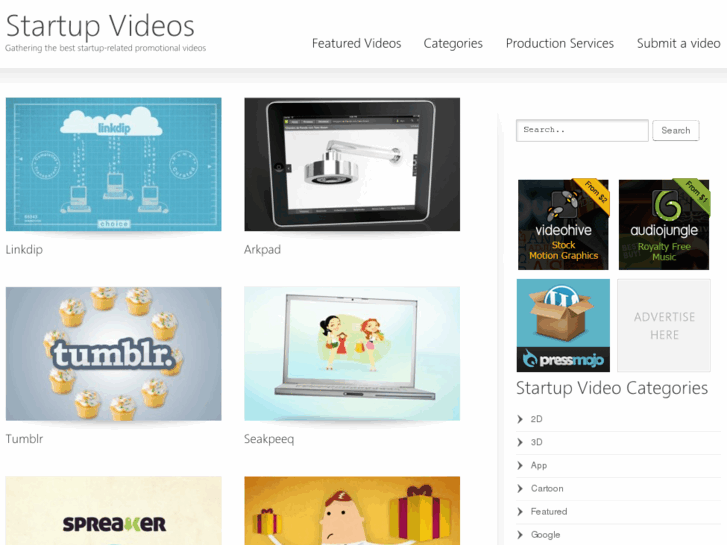Open the App category link
The width and height of the screenshot is (727, 545).
tap(539, 465)
